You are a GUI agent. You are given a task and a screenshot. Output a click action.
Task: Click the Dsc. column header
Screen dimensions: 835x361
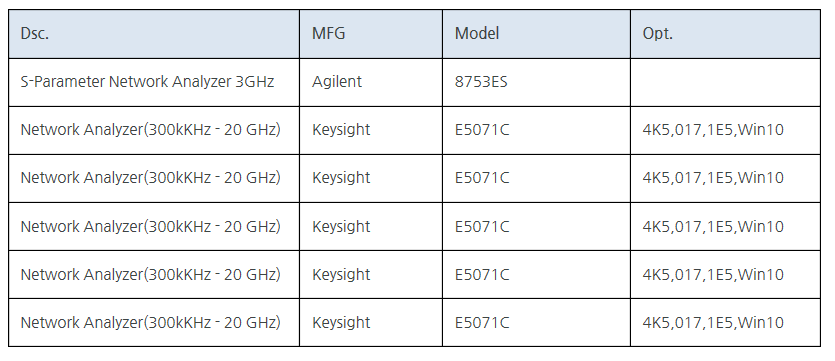click(154, 34)
